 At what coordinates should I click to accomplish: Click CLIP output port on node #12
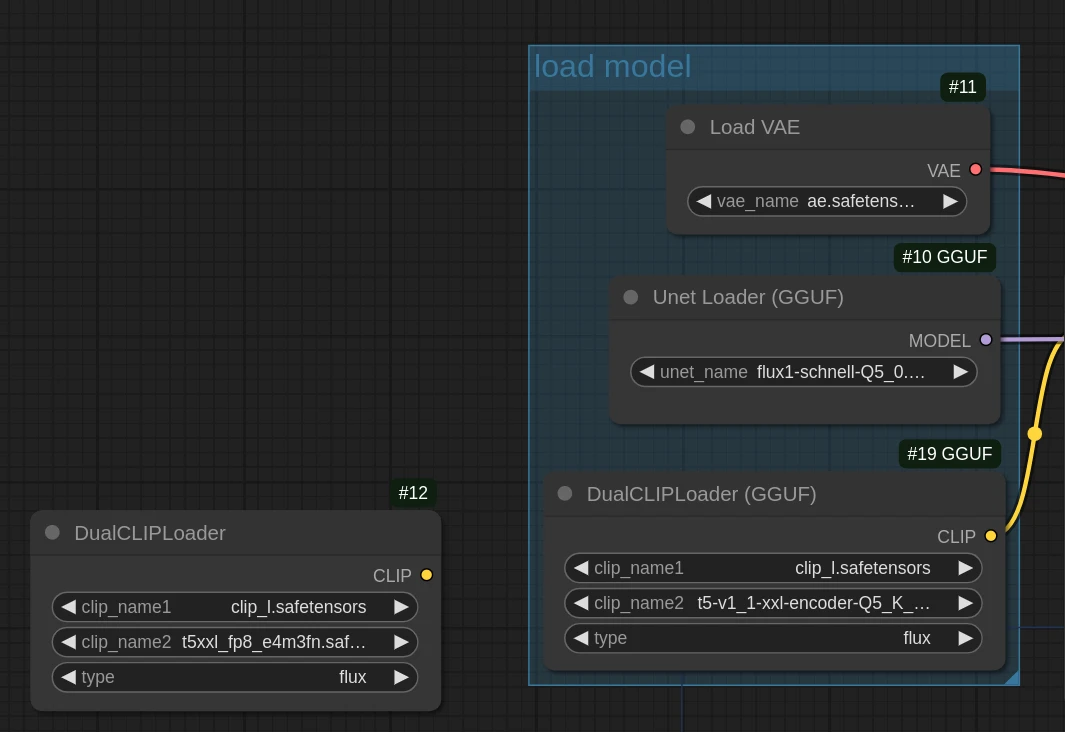[427, 575]
